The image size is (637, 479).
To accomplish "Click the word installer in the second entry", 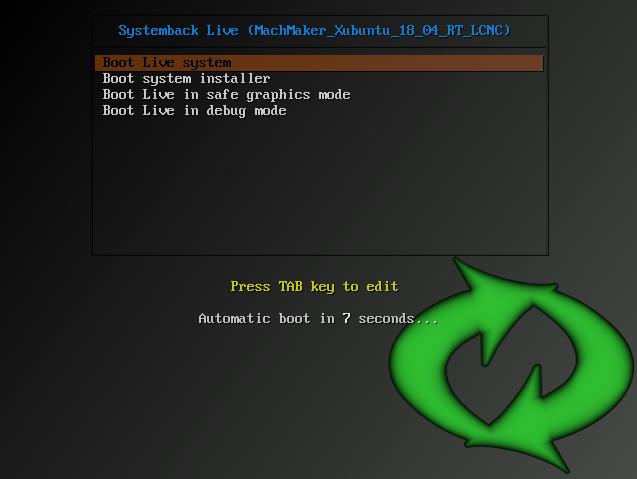I will coord(235,78).
